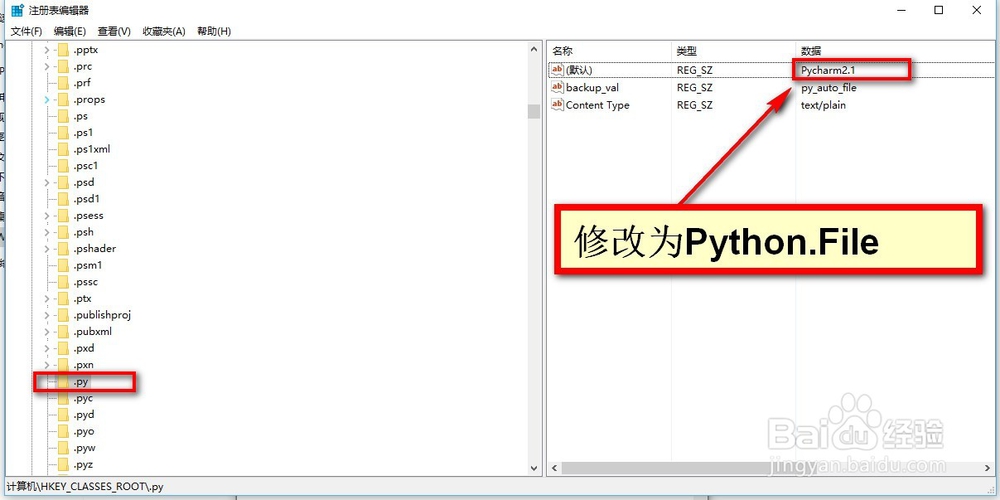Image resolution: width=1000 pixels, height=500 pixels.
Task: Click the .ps1 folder icon
Action: pos(62,133)
